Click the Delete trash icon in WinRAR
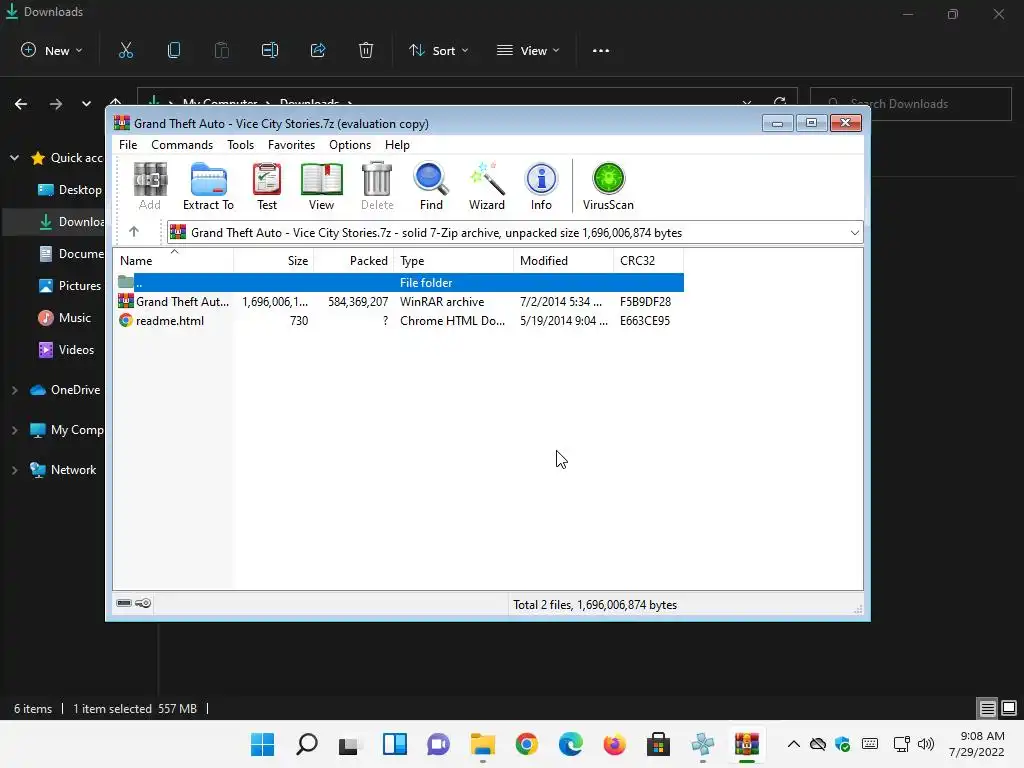This screenshot has width=1024, height=768. (377, 186)
